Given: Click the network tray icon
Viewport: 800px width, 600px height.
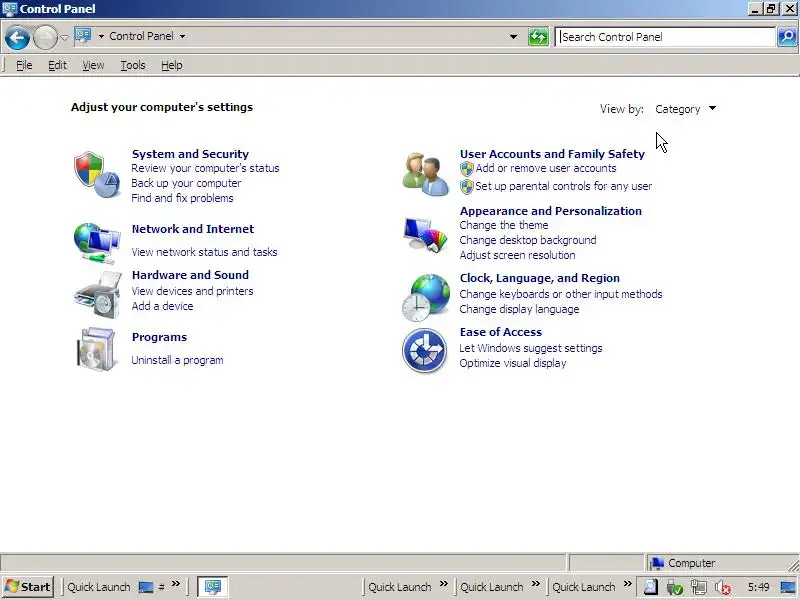Looking at the screenshot, I should click(698, 587).
